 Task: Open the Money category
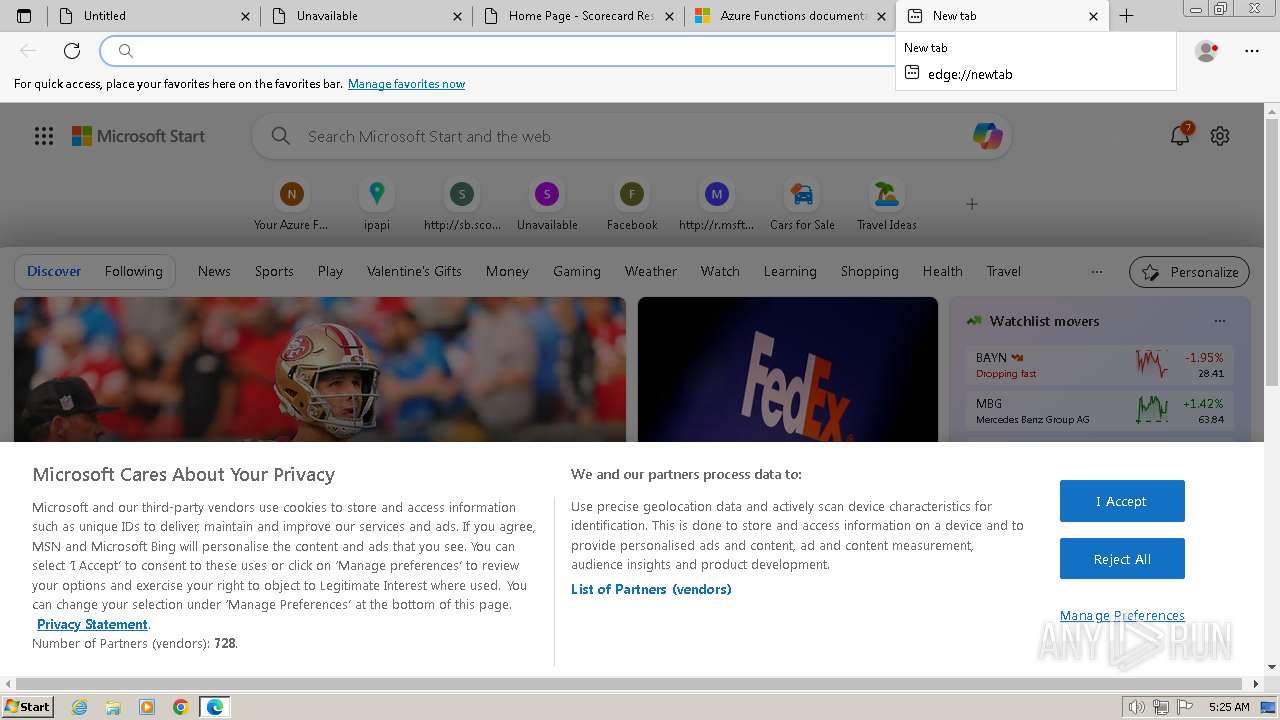(x=507, y=271)
